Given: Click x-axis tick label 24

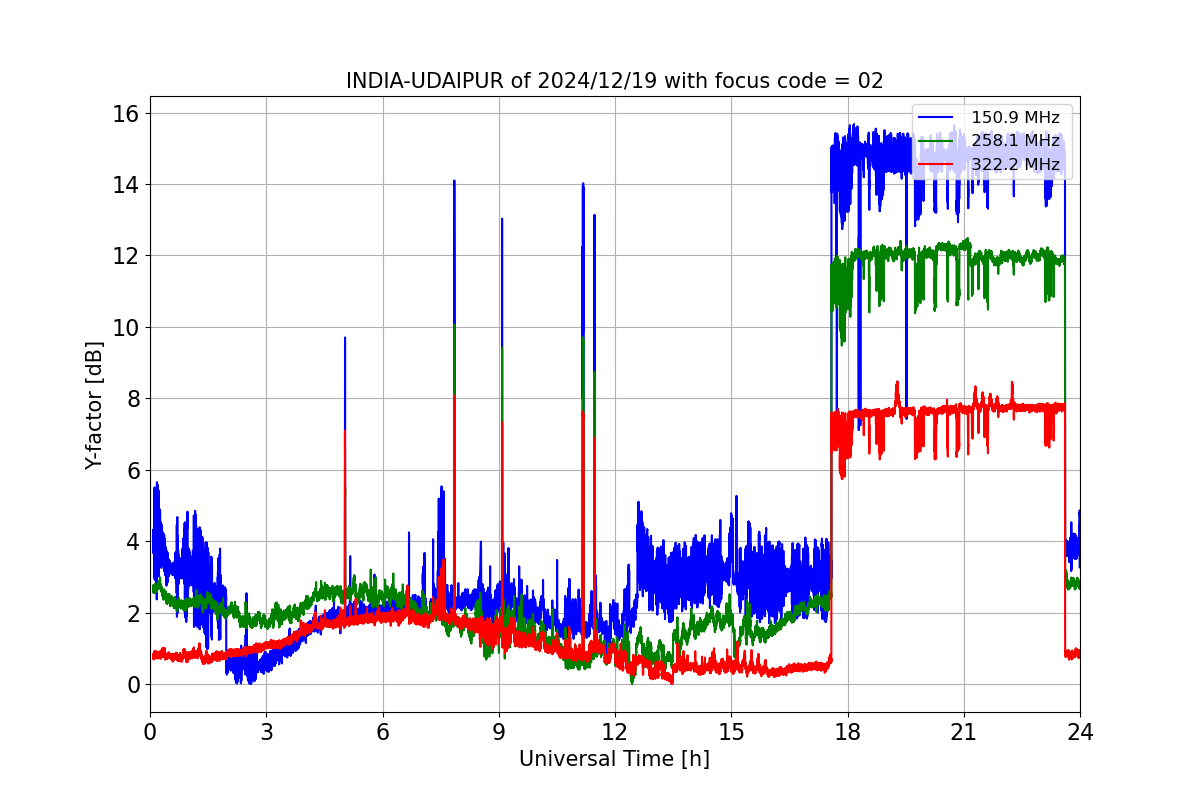Looking at the screenshot, I should point(1080,731).
